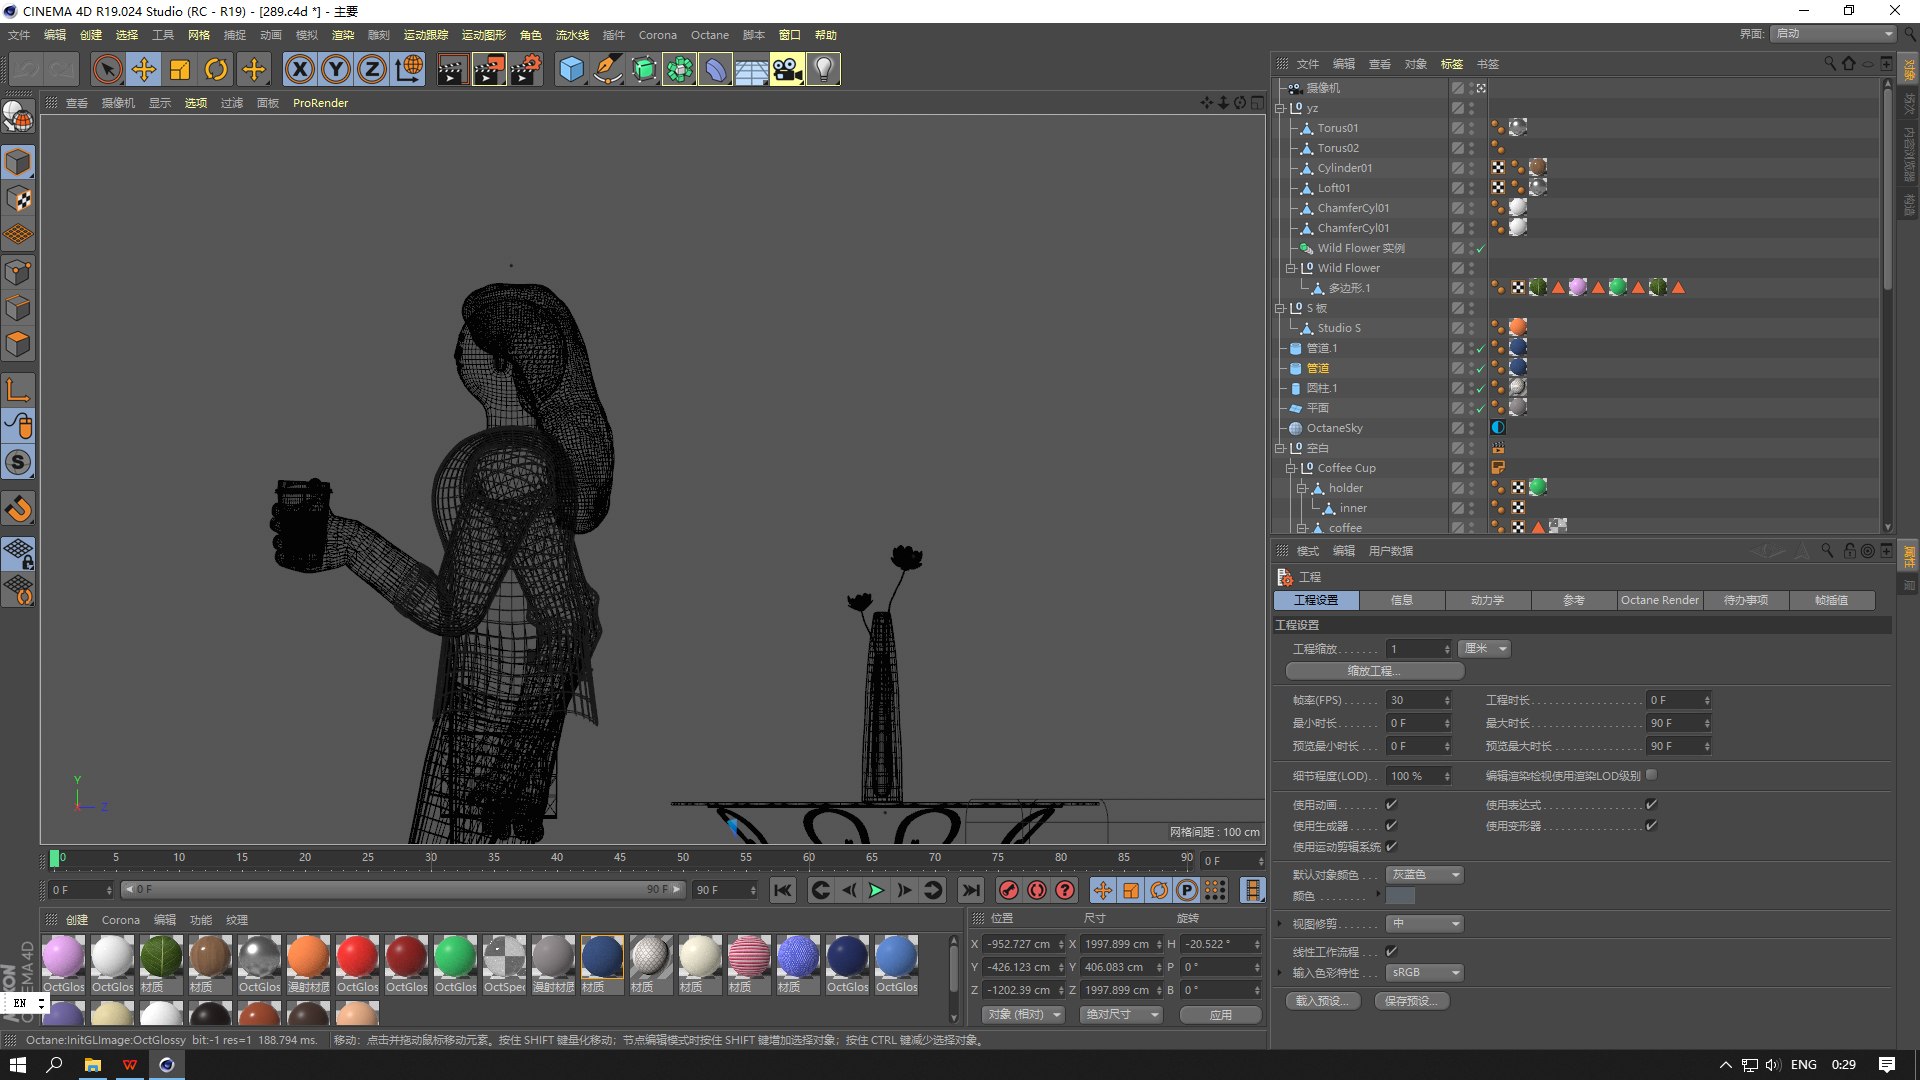Collapse the Wild Flower group node

pyautogui.click(x=1291, y=268)
